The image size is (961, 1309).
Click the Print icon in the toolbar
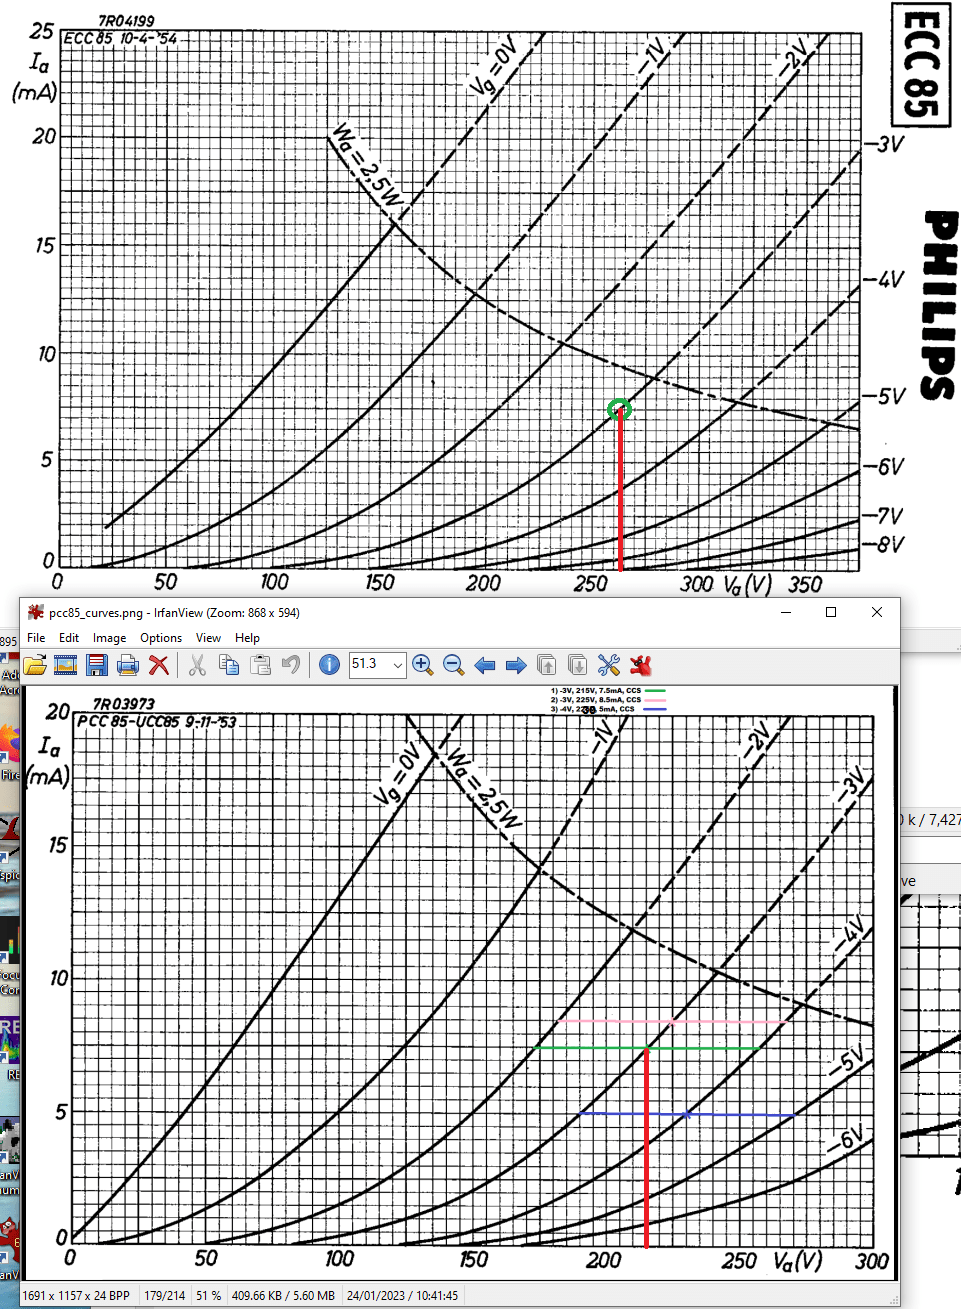coord(127,665)
